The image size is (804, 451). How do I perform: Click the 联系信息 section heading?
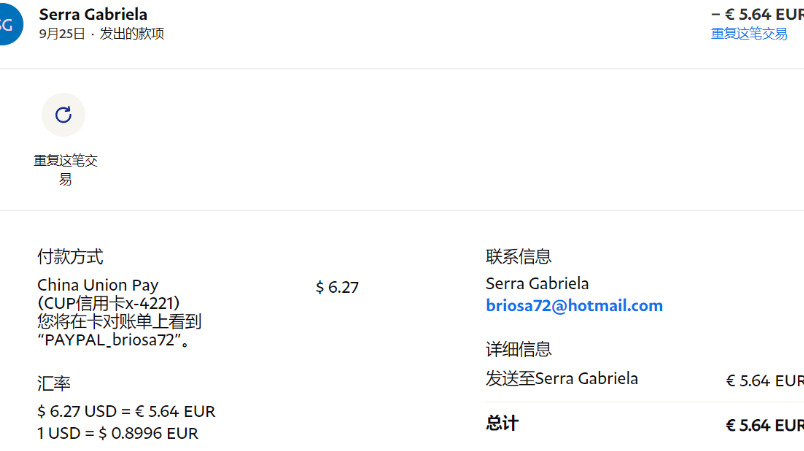click(518, 257)
